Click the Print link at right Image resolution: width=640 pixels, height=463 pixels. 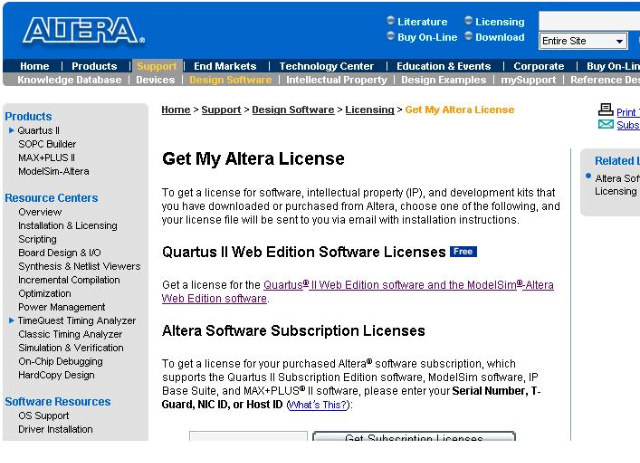coord(628,112)
